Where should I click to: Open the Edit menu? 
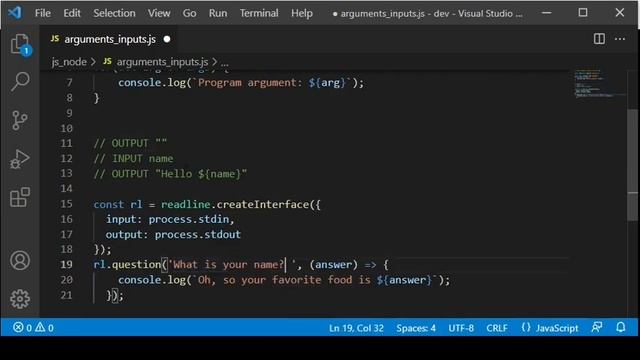(x=72, y=13)
